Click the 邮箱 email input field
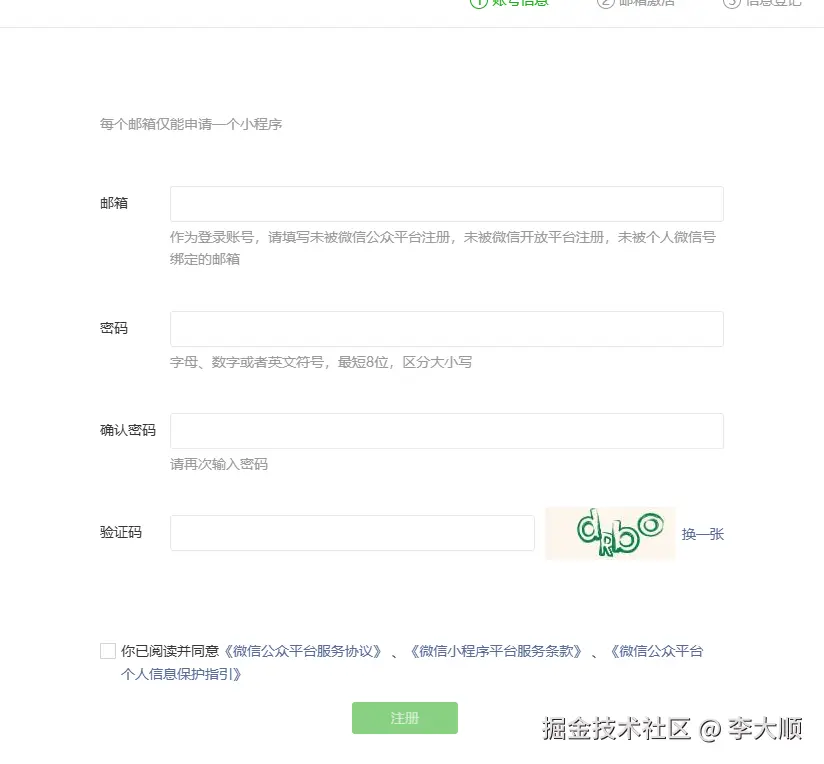Screen dimensions: 824x764 (x=447, y=204)
